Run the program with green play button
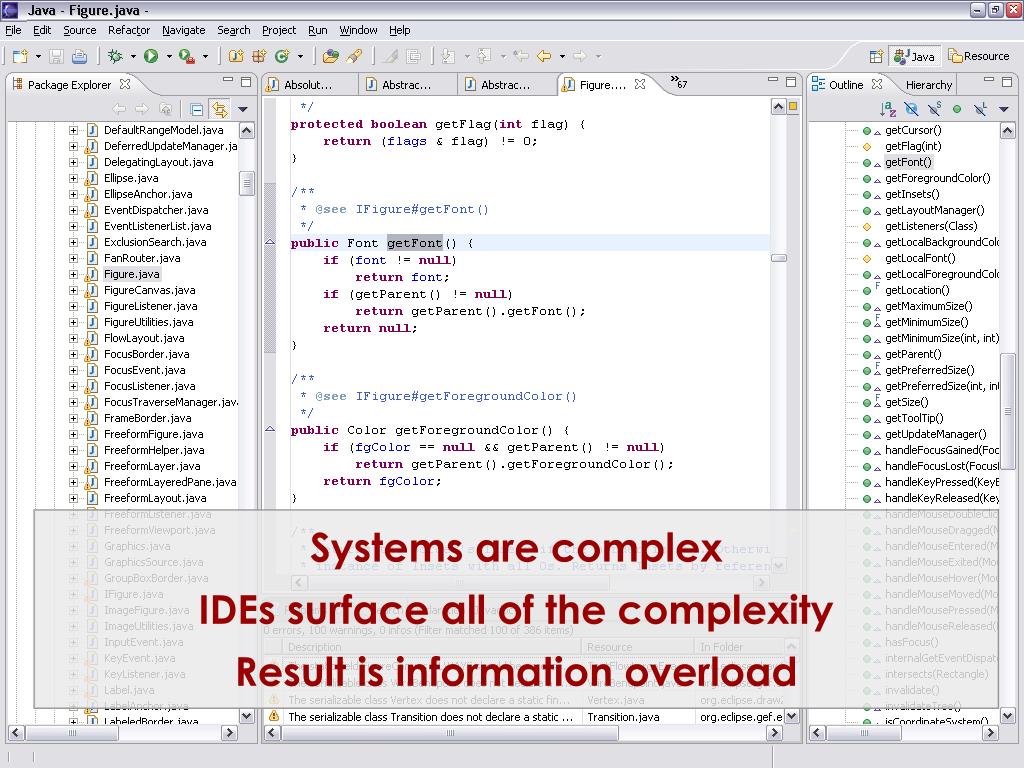The width and height of the screenshot is (1024, 768). click(x=151, y=57)
